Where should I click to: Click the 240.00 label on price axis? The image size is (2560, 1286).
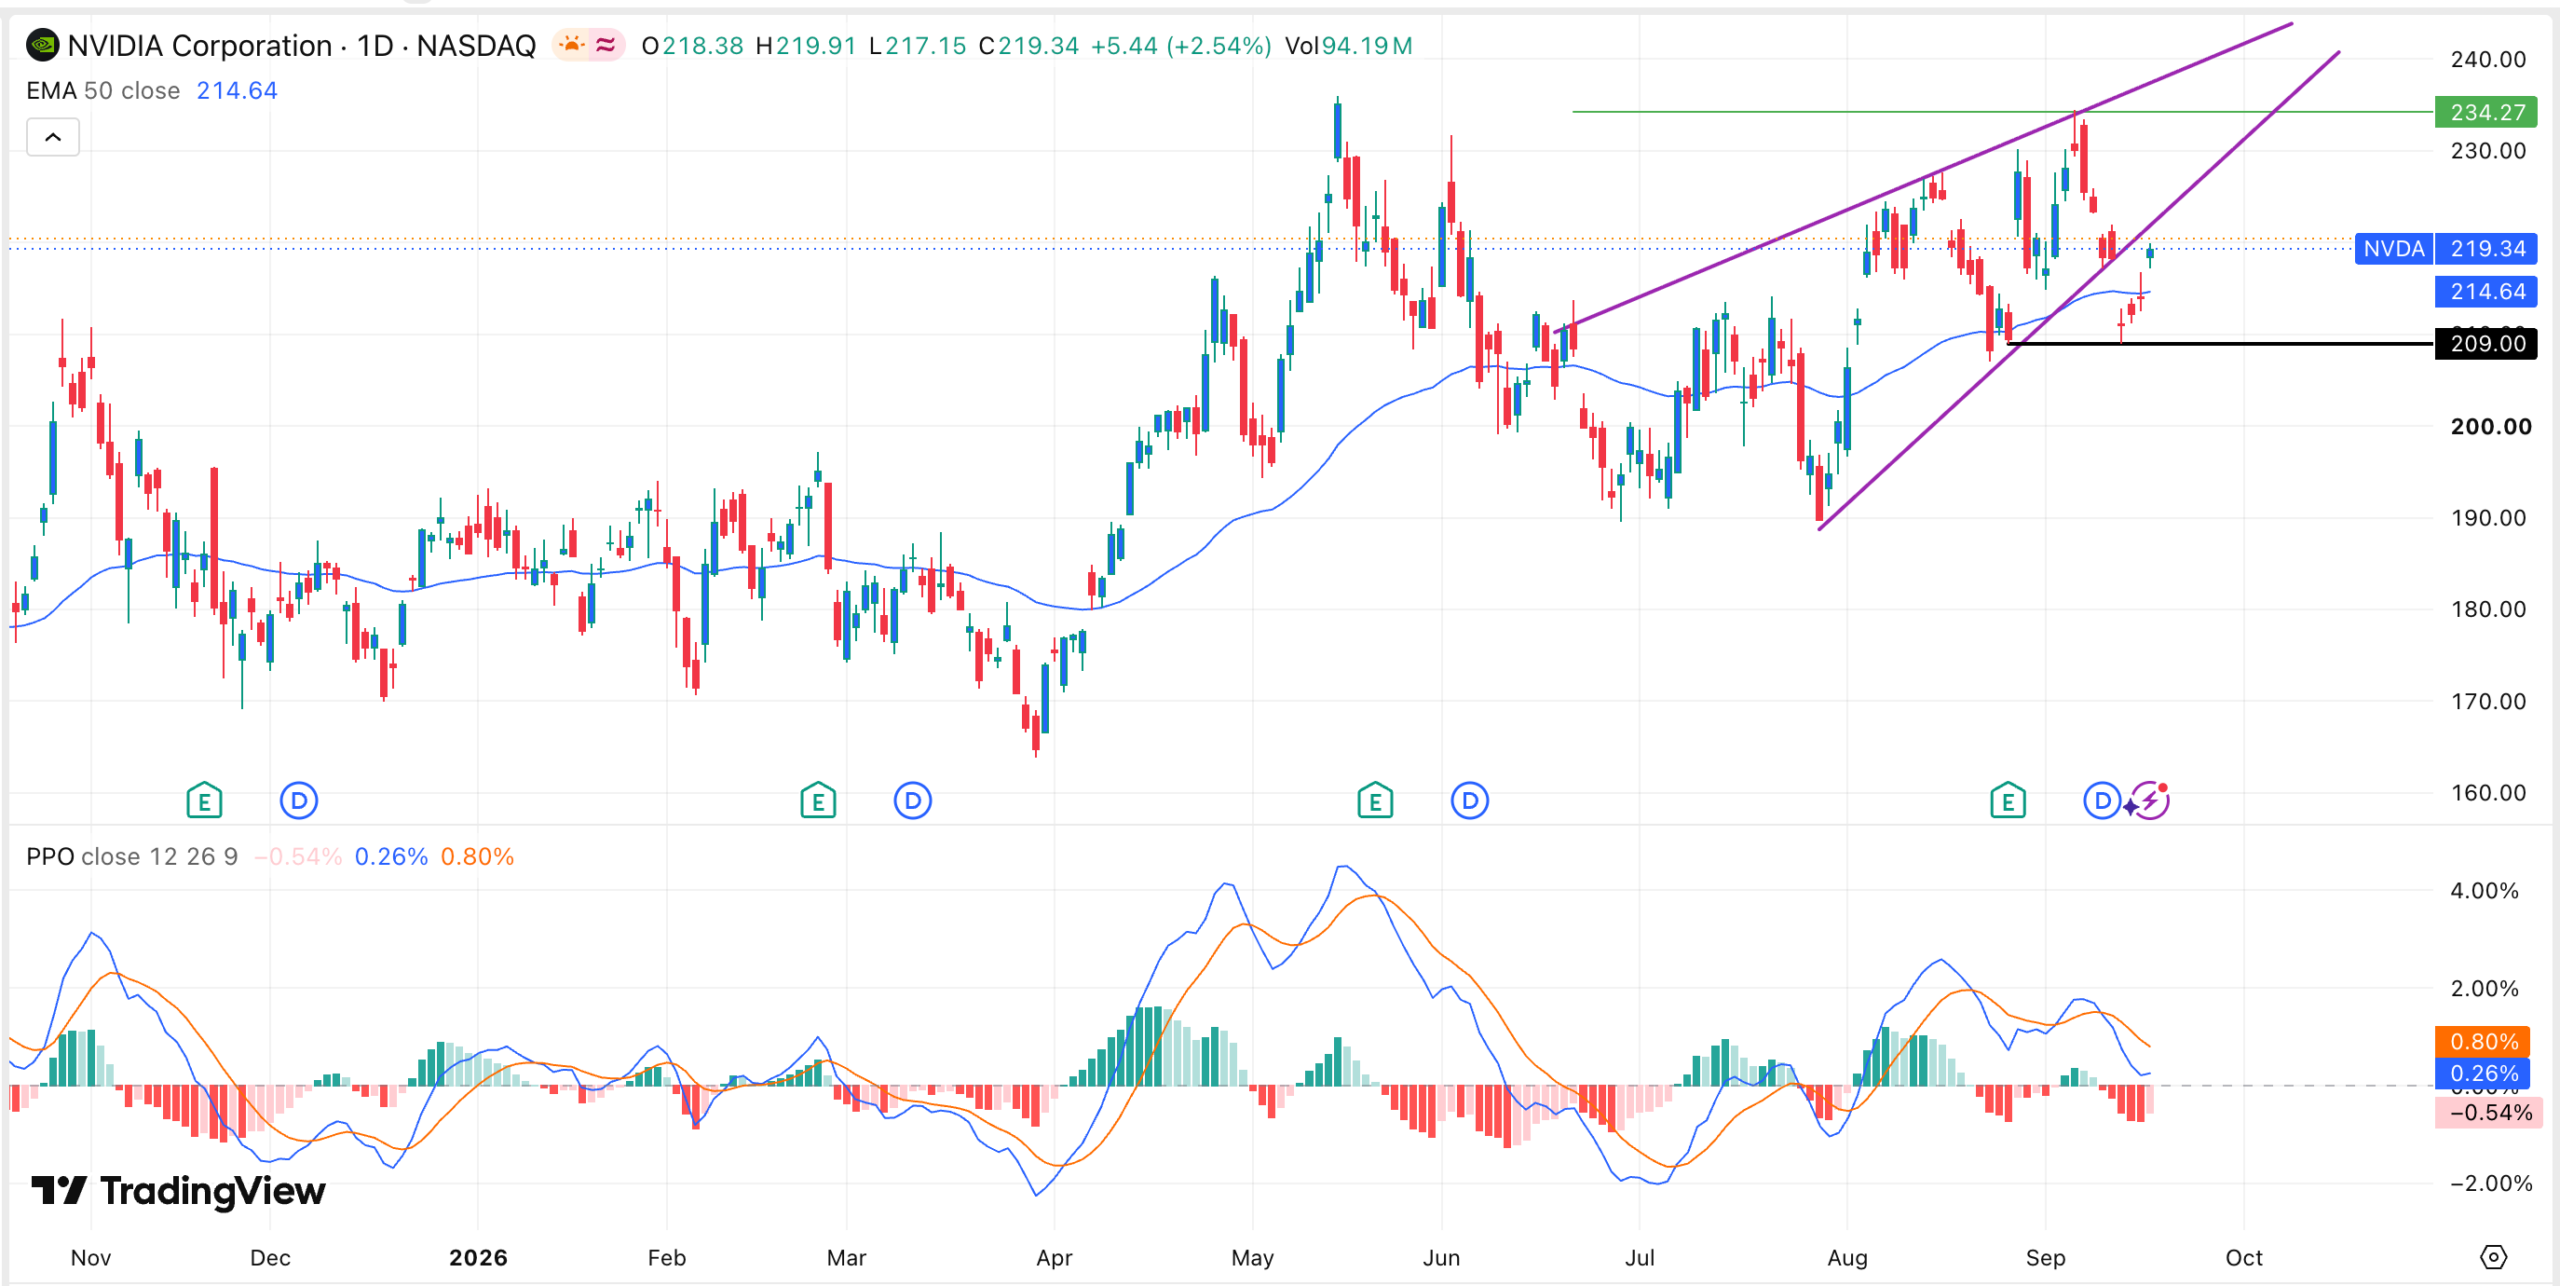click(x=2488, y=59)
